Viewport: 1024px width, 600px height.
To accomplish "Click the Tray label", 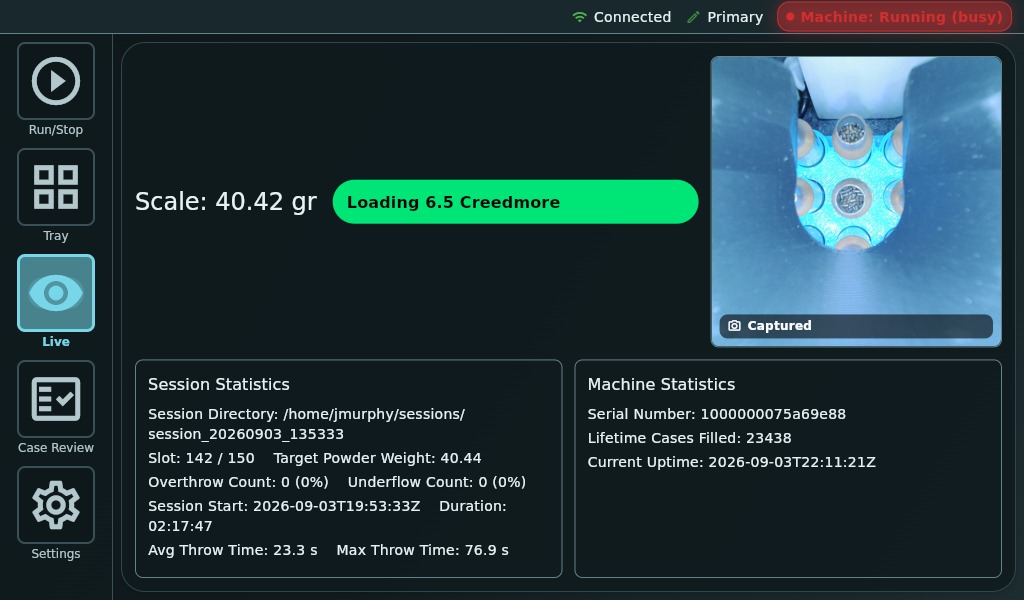I will click(56, 236).
